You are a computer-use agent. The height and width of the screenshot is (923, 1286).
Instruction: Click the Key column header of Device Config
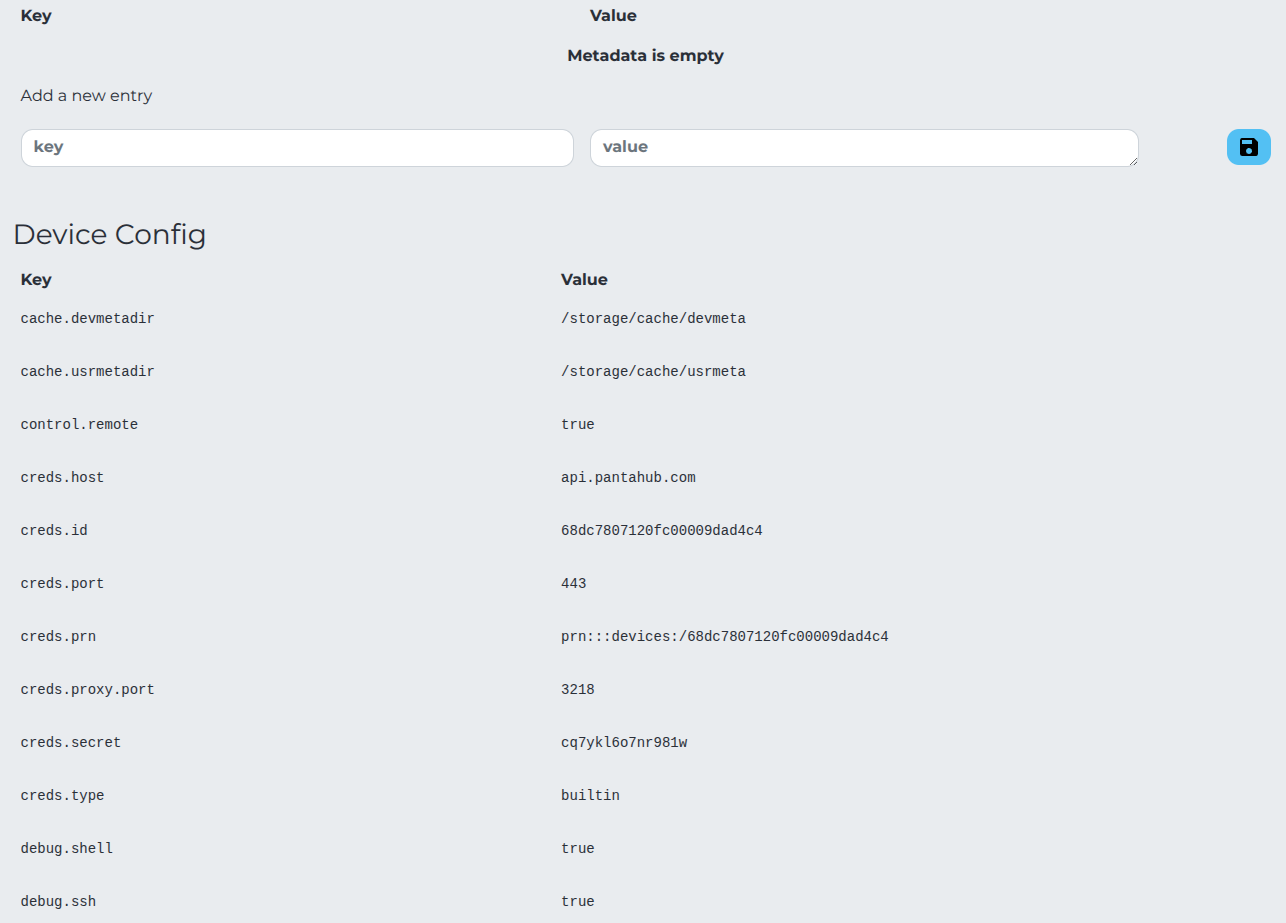[x=36, y=280]
